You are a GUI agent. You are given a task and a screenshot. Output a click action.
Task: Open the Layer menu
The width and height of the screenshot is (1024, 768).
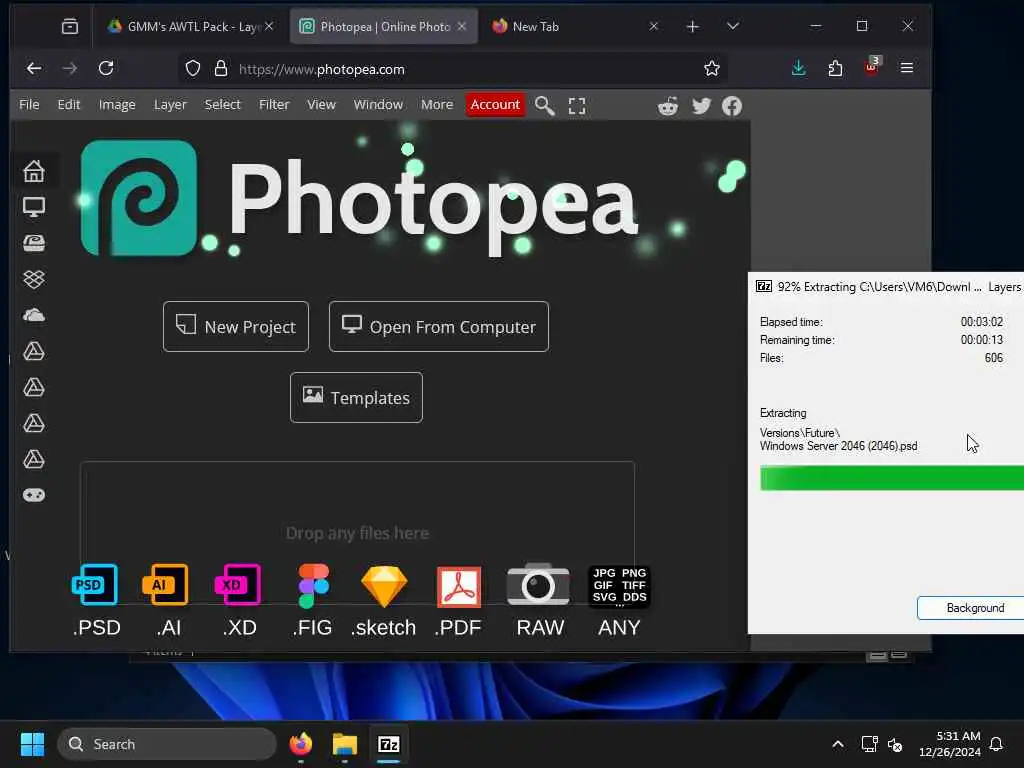170,104
